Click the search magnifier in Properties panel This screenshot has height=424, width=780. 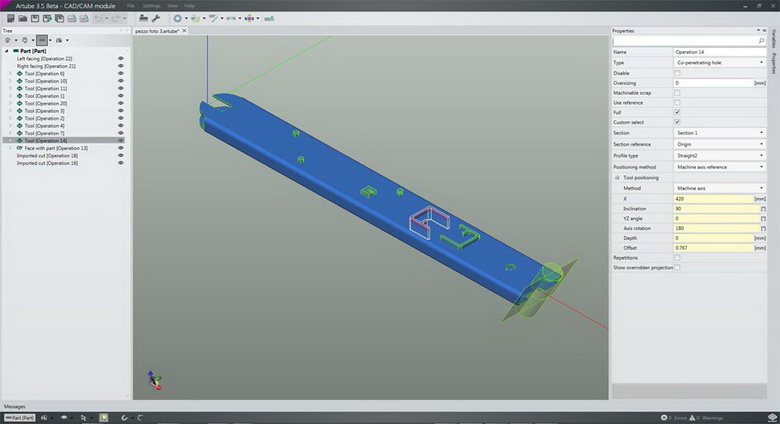[761, 41]
